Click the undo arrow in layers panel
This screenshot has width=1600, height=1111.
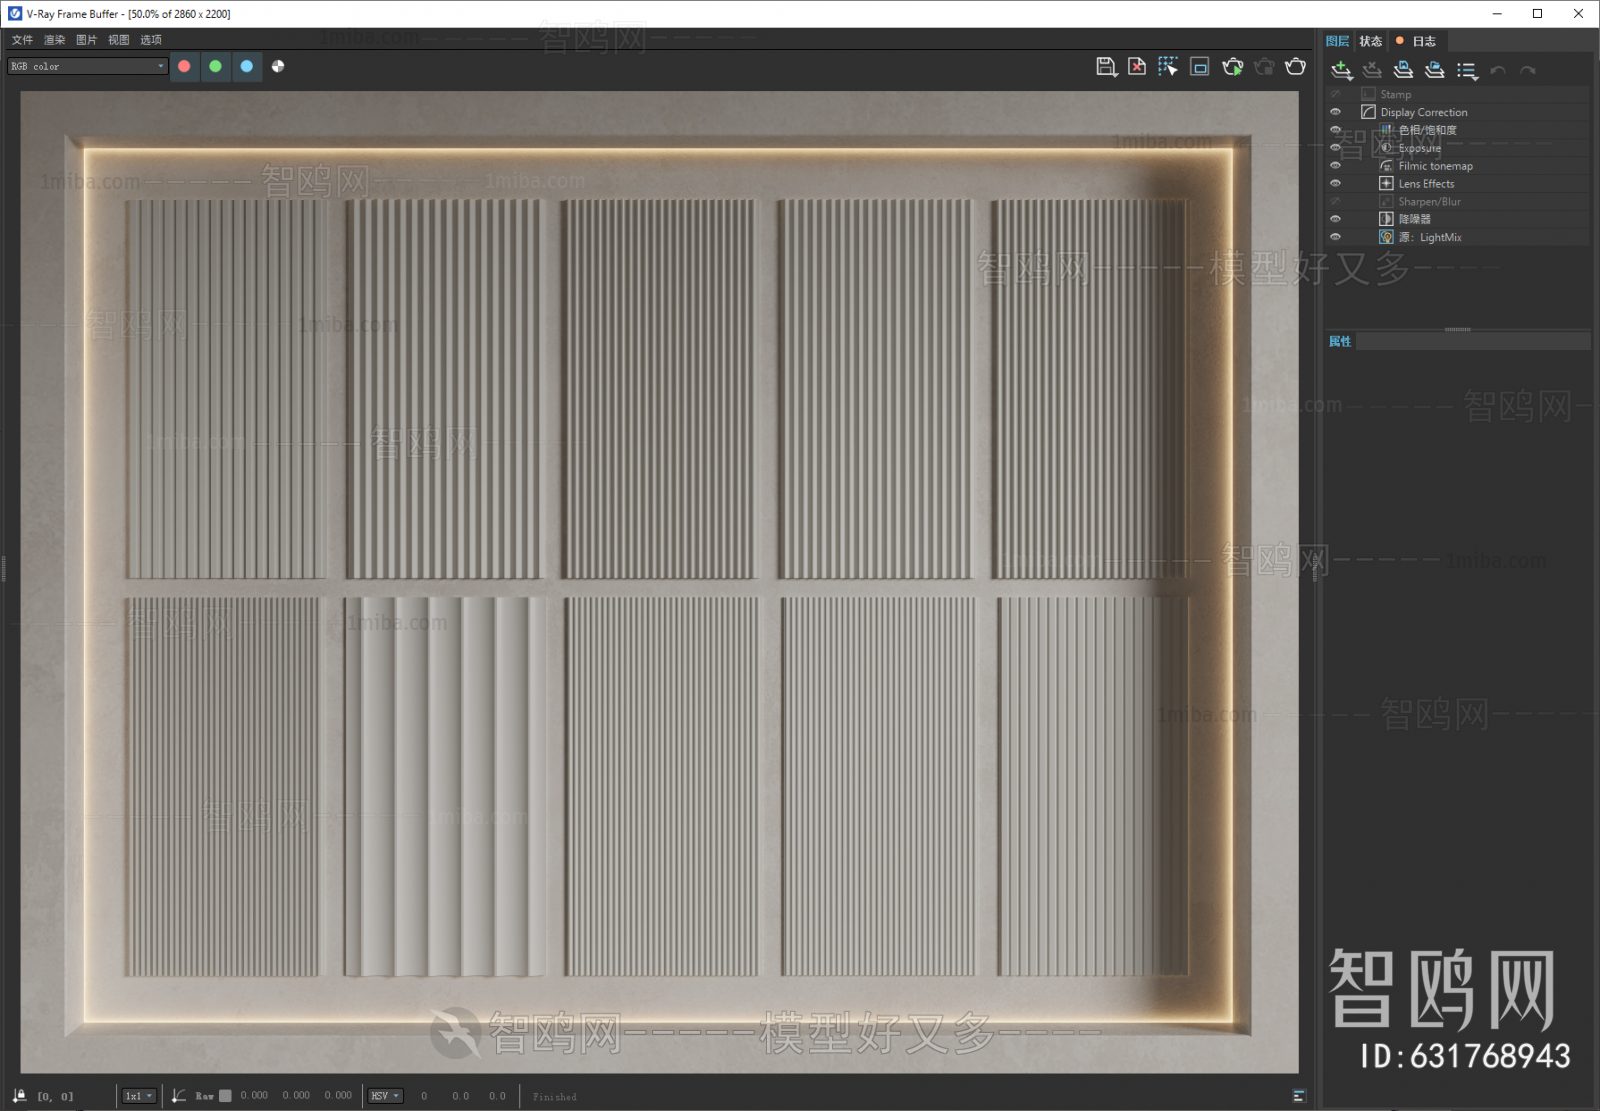click(x=1498, y=71)
